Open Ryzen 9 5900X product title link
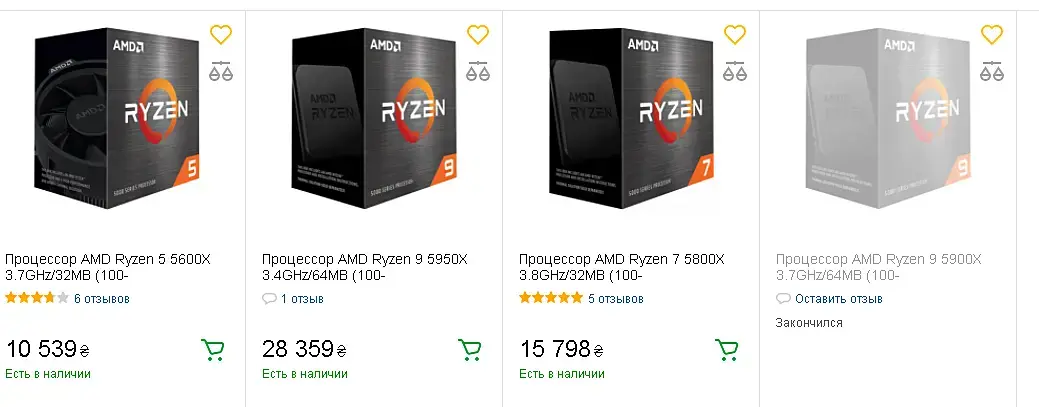This screenshot has height=407, width=1039. click(878, 267)
